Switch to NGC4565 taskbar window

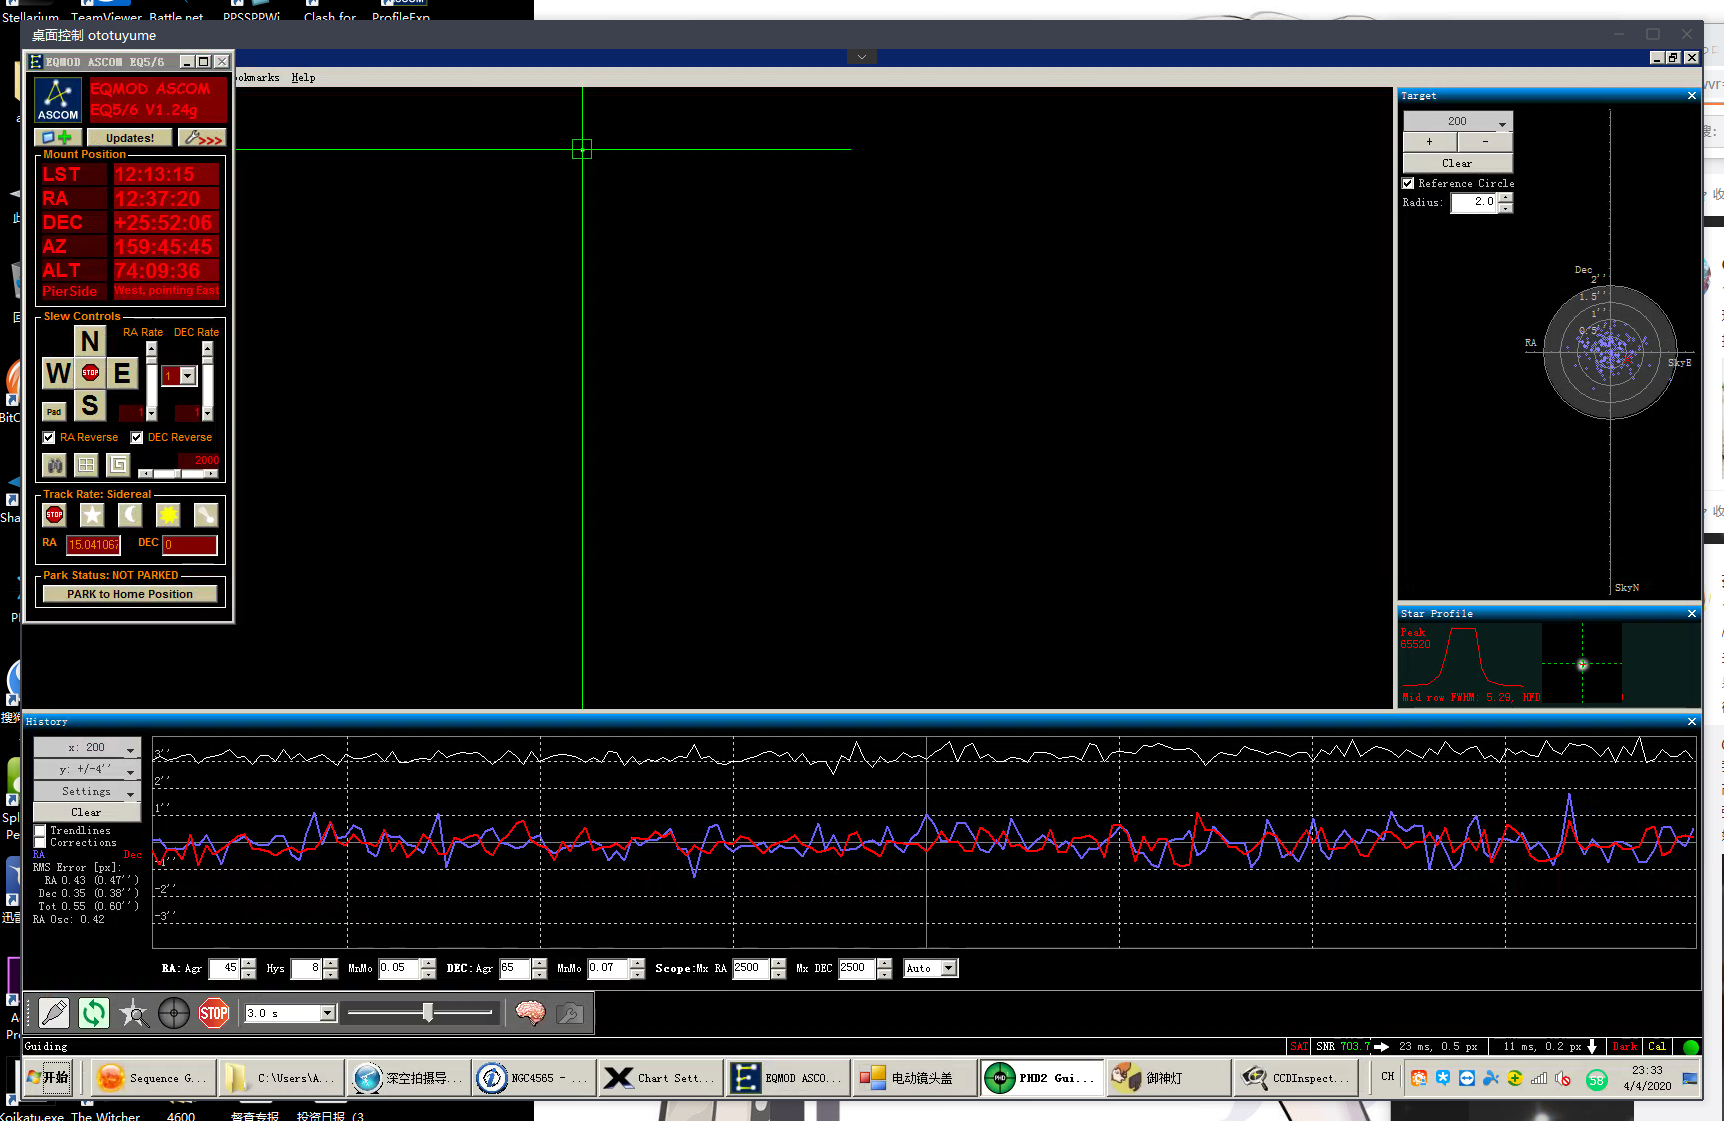[x=534, y=1078]
